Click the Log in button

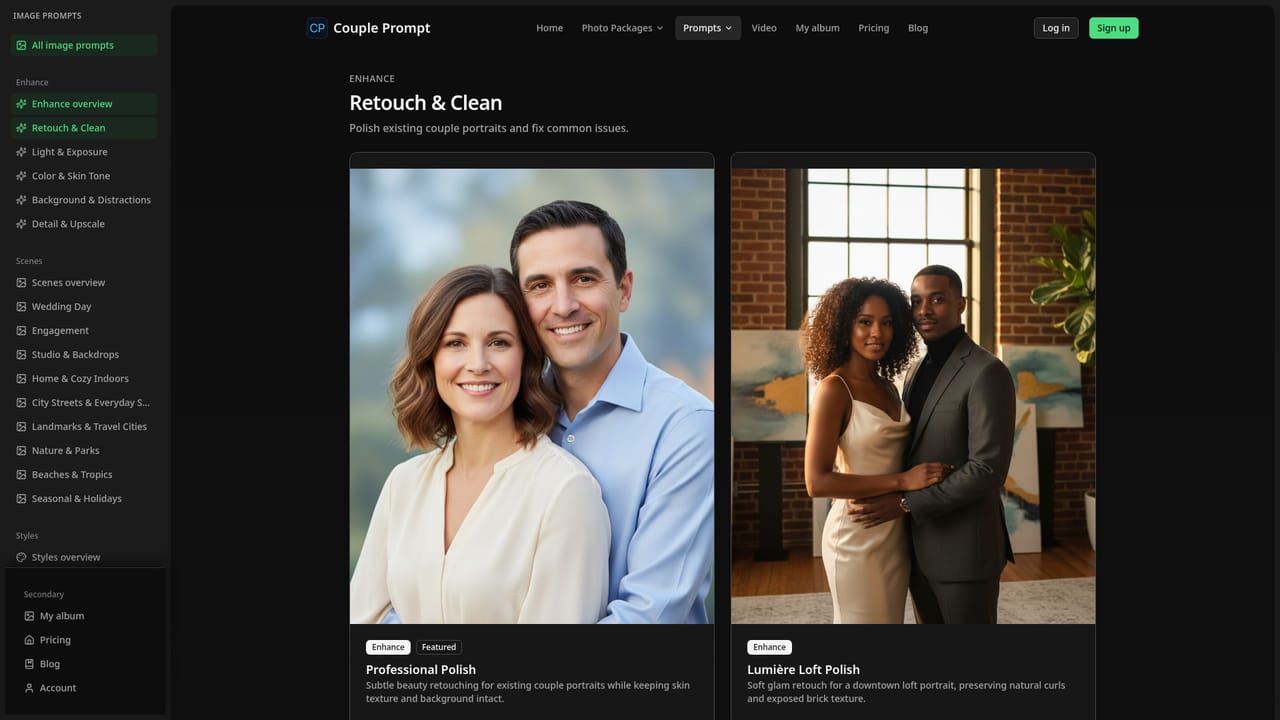coord(1056,28)
